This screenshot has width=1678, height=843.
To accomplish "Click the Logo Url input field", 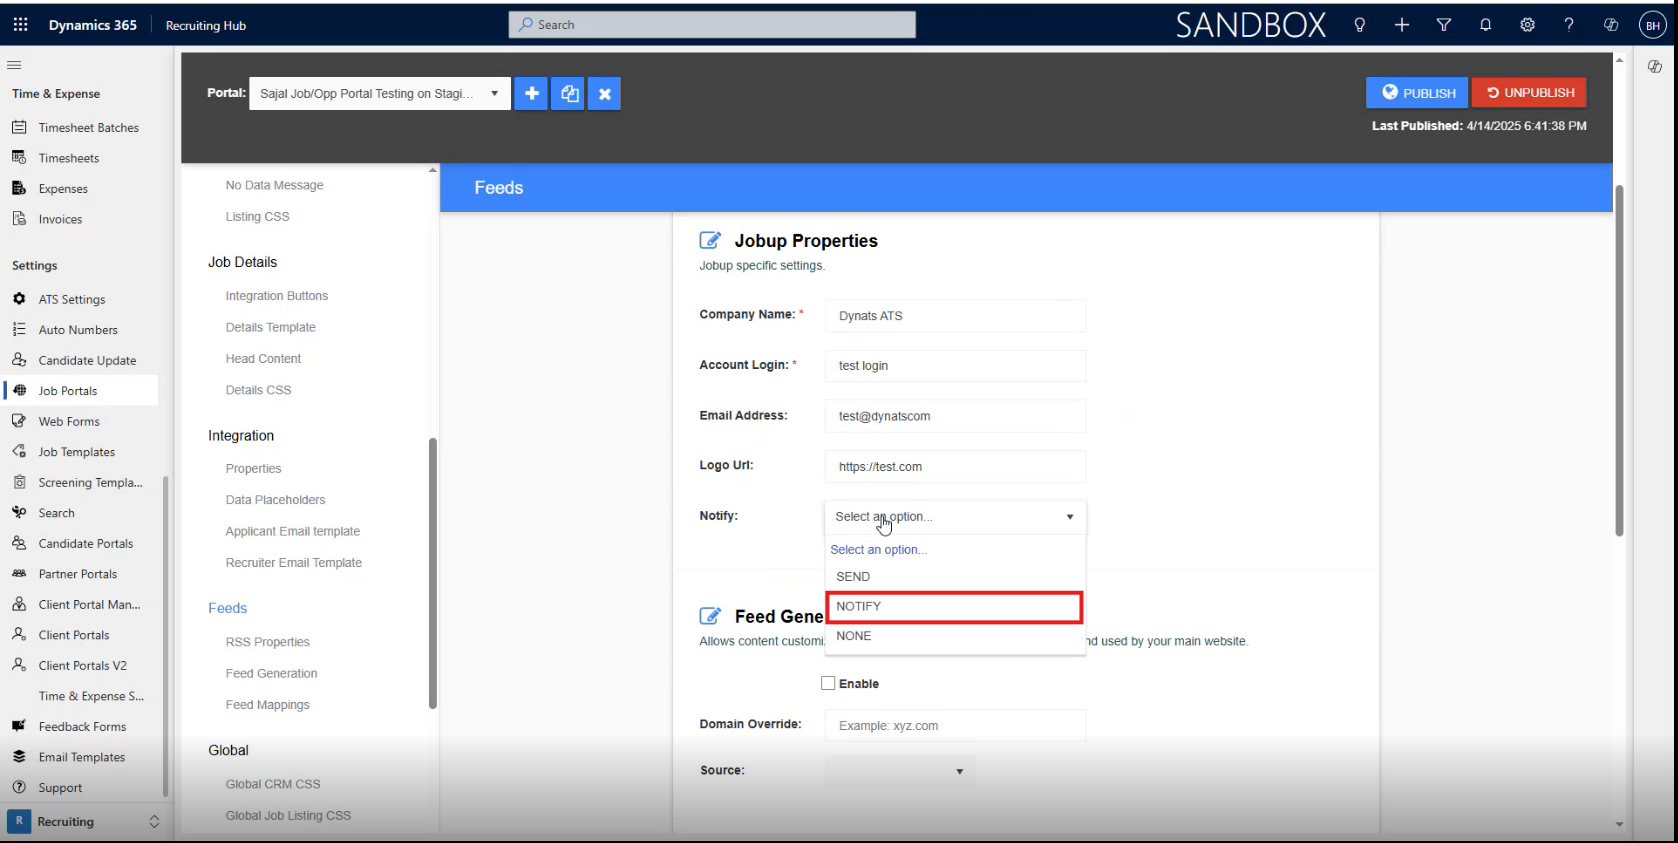I will [x=955, y=467].
